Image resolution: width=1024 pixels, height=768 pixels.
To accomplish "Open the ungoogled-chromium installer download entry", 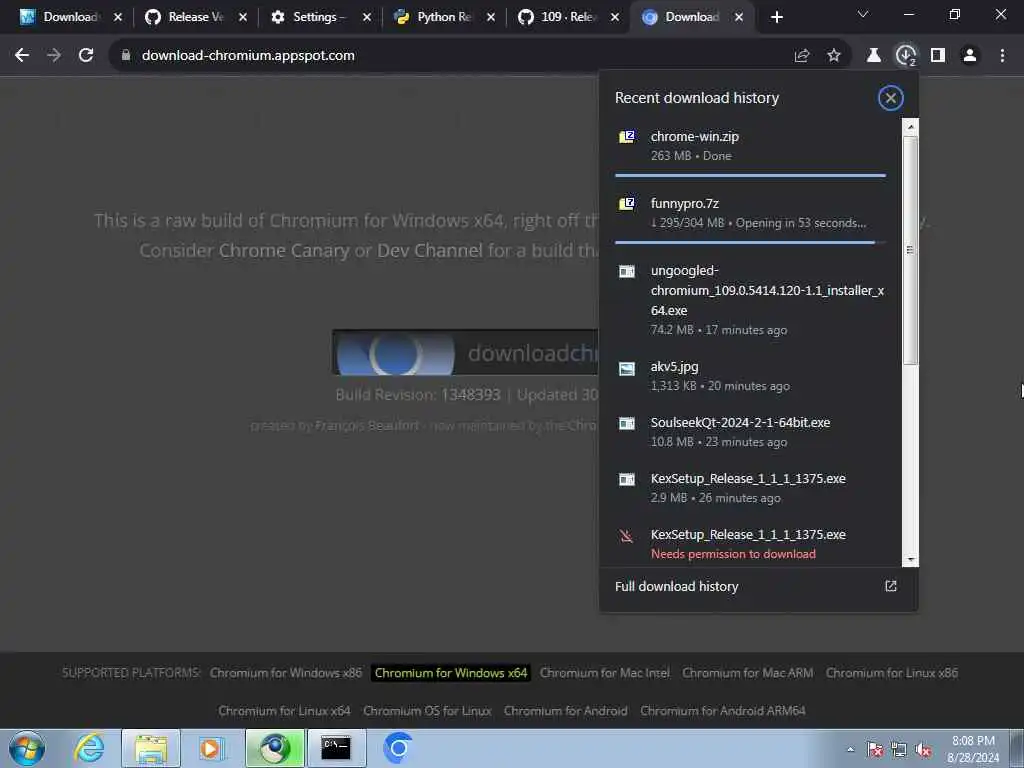I will tap(750, 300).
